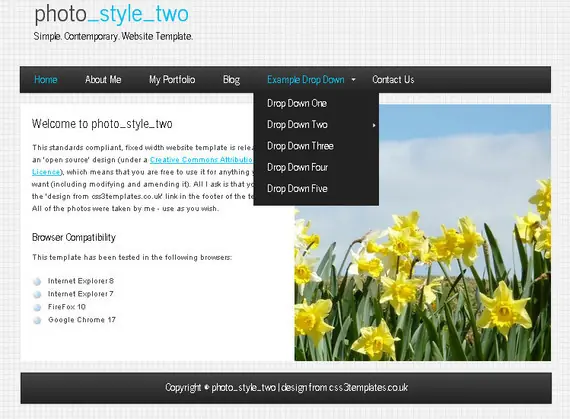
Task: Click the daffodils photo
Action: tap(422, 233)
